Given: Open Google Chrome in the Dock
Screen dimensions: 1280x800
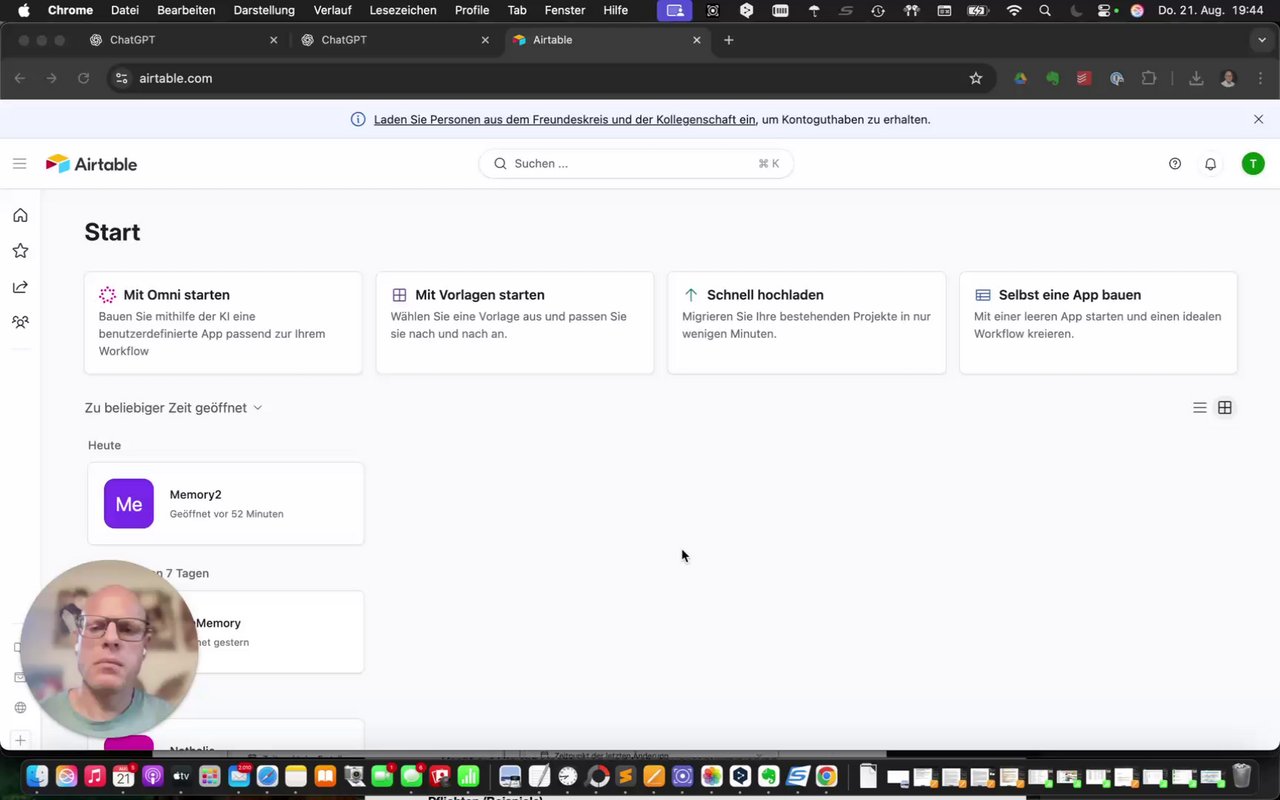Looking at the screenshot, I should (x=826, y=776).
